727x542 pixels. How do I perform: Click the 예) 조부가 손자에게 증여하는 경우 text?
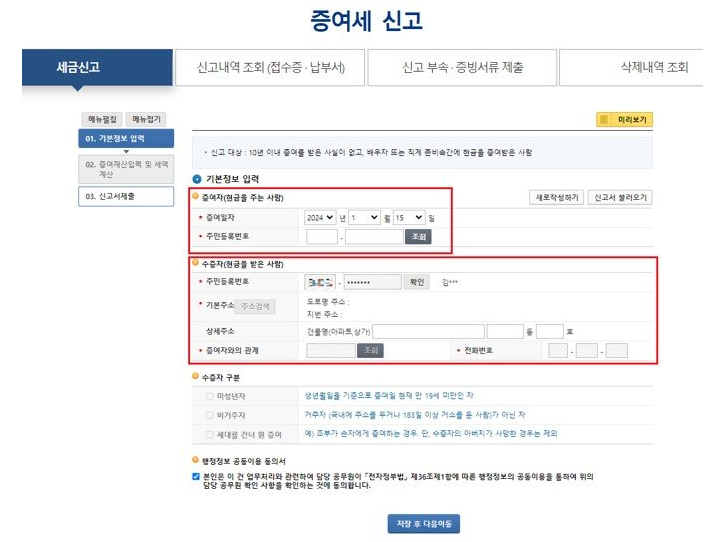431,434
